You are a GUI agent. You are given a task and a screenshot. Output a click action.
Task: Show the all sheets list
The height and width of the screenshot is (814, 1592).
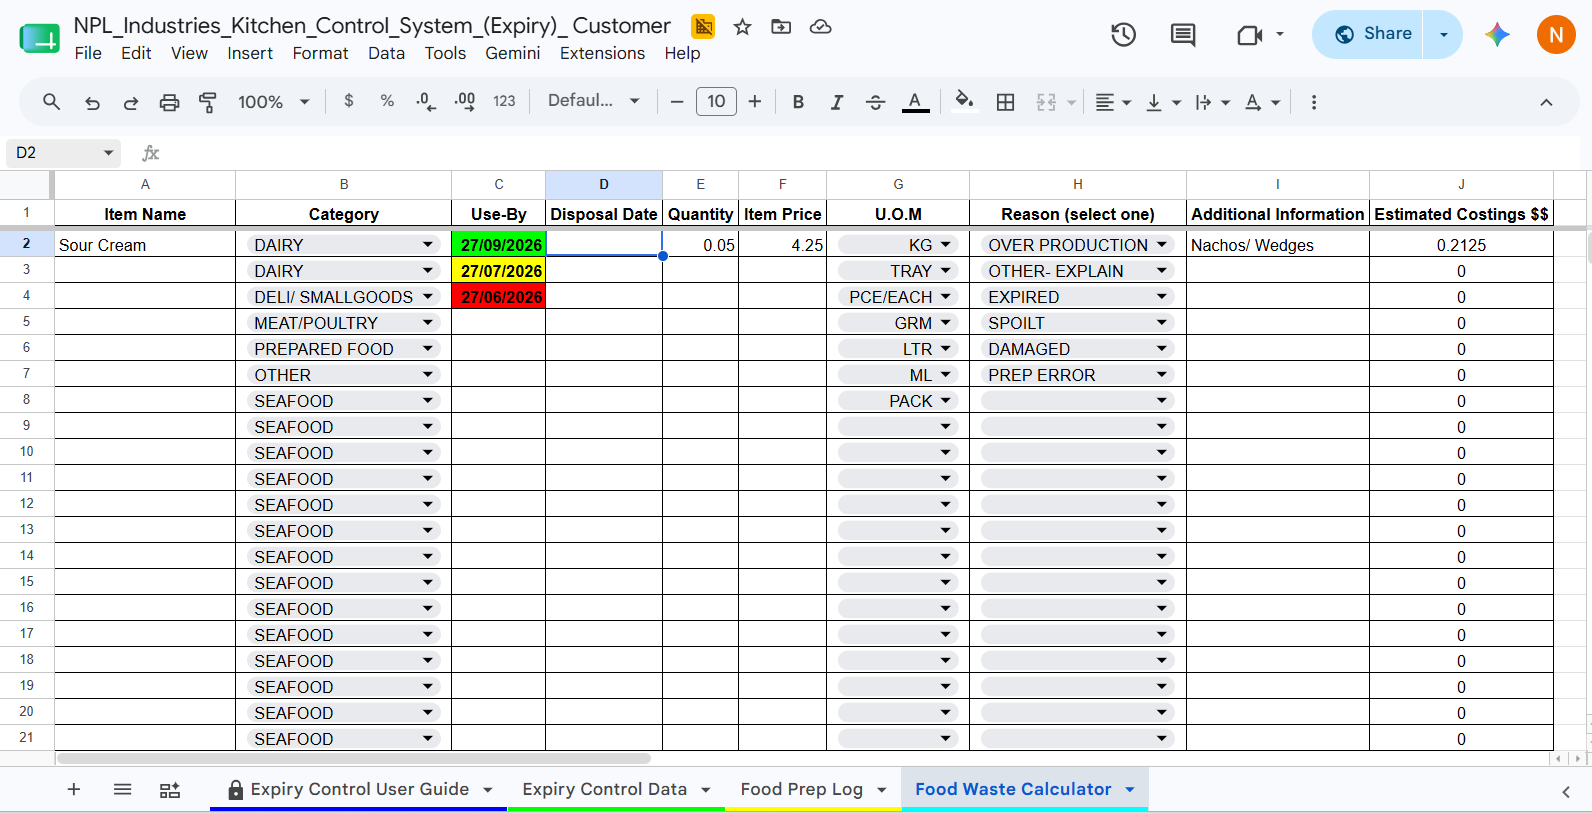pos(122,790)
